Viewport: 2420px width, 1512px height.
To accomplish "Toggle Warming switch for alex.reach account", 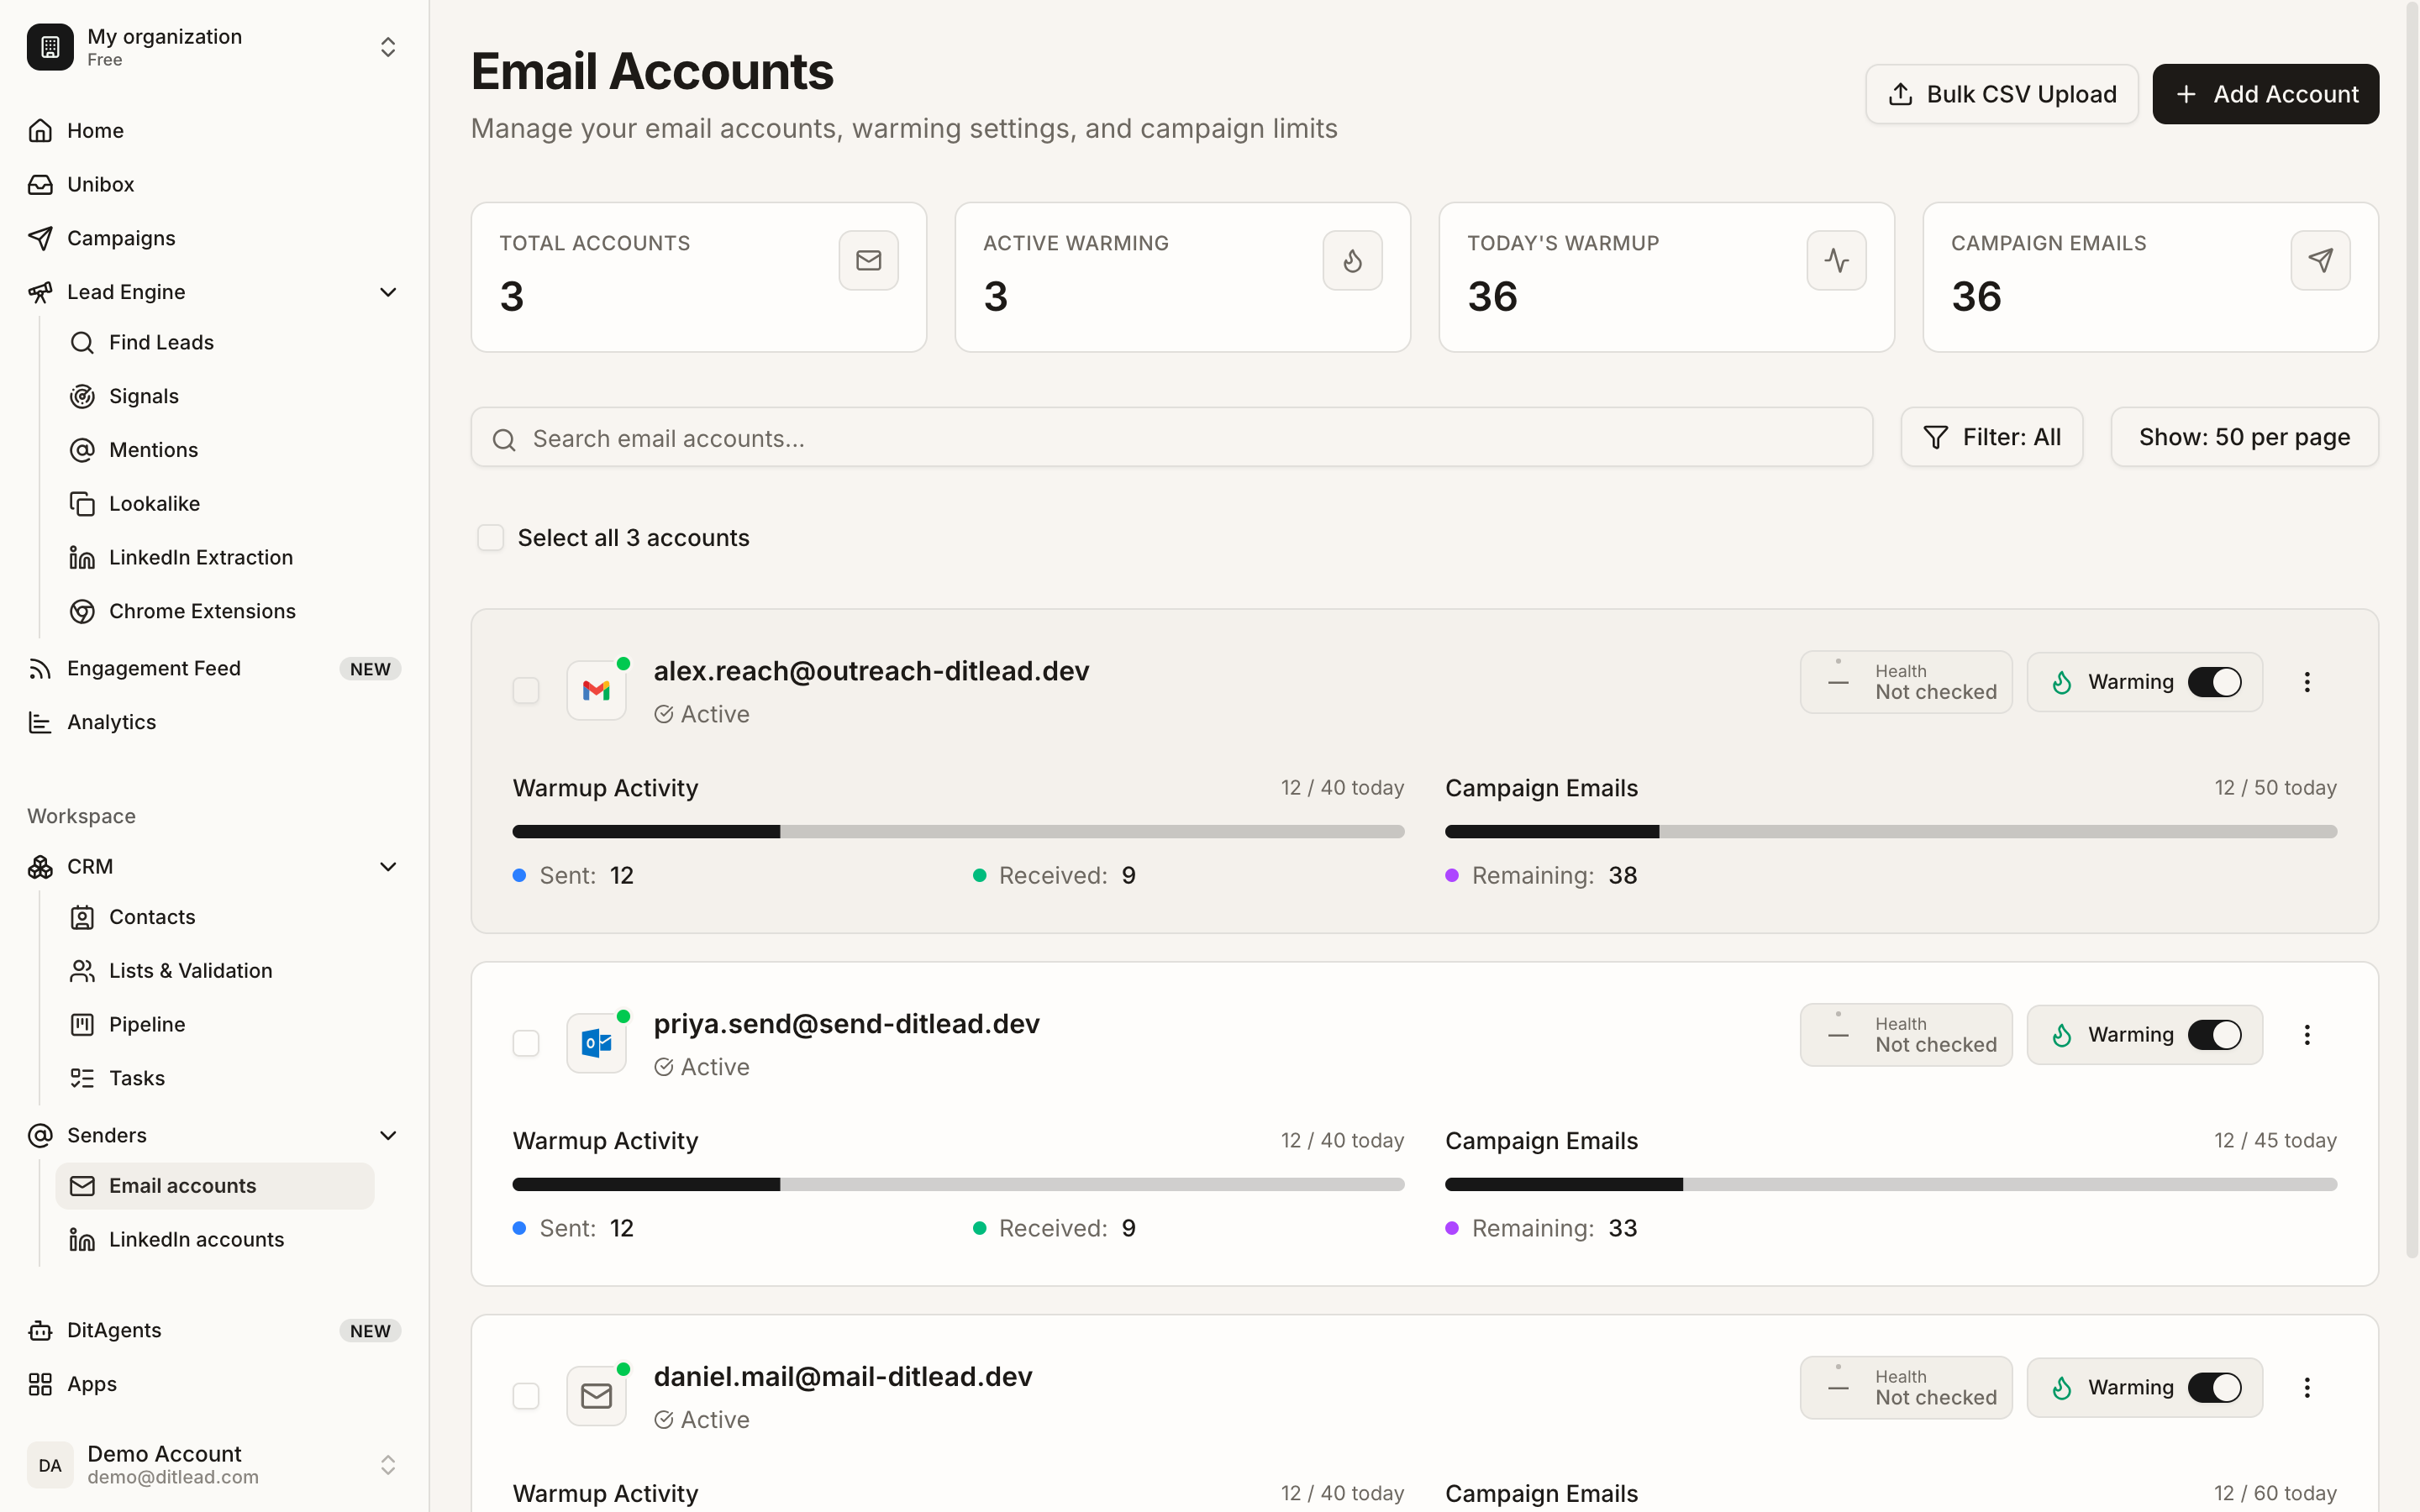I will (x=2214, y=682).
